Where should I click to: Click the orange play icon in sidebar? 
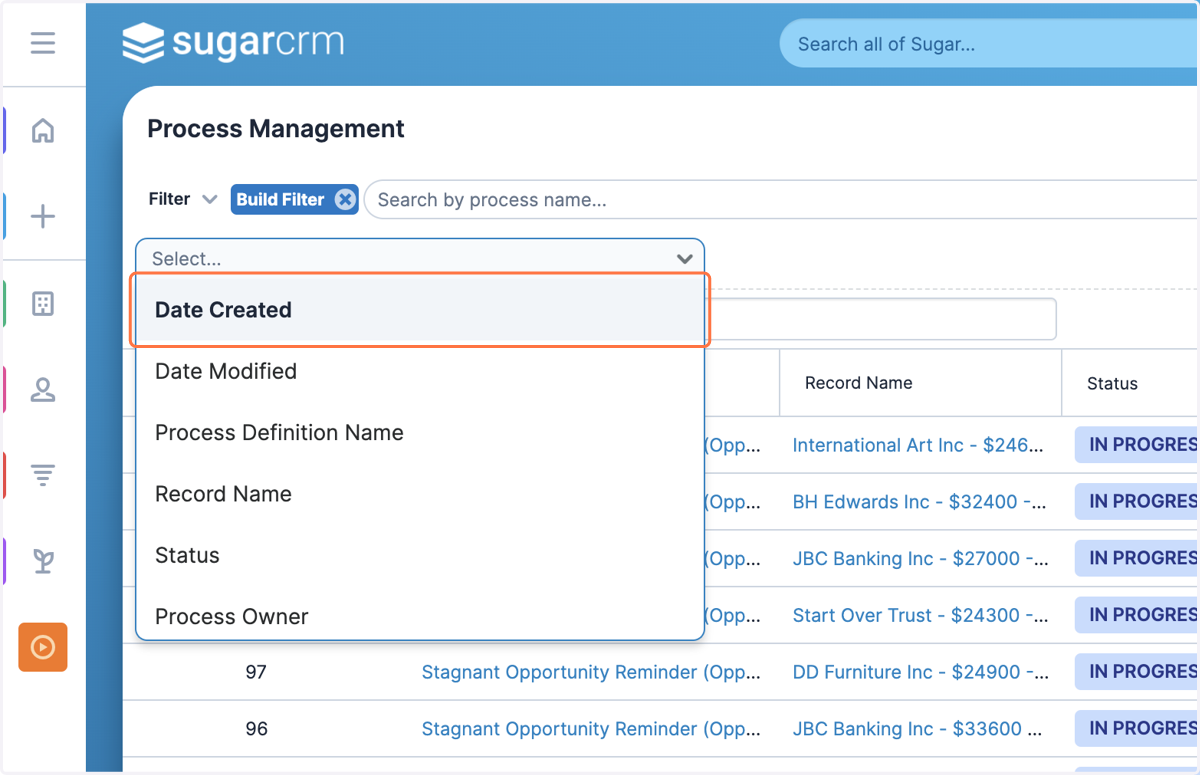(x=43, y=647)
